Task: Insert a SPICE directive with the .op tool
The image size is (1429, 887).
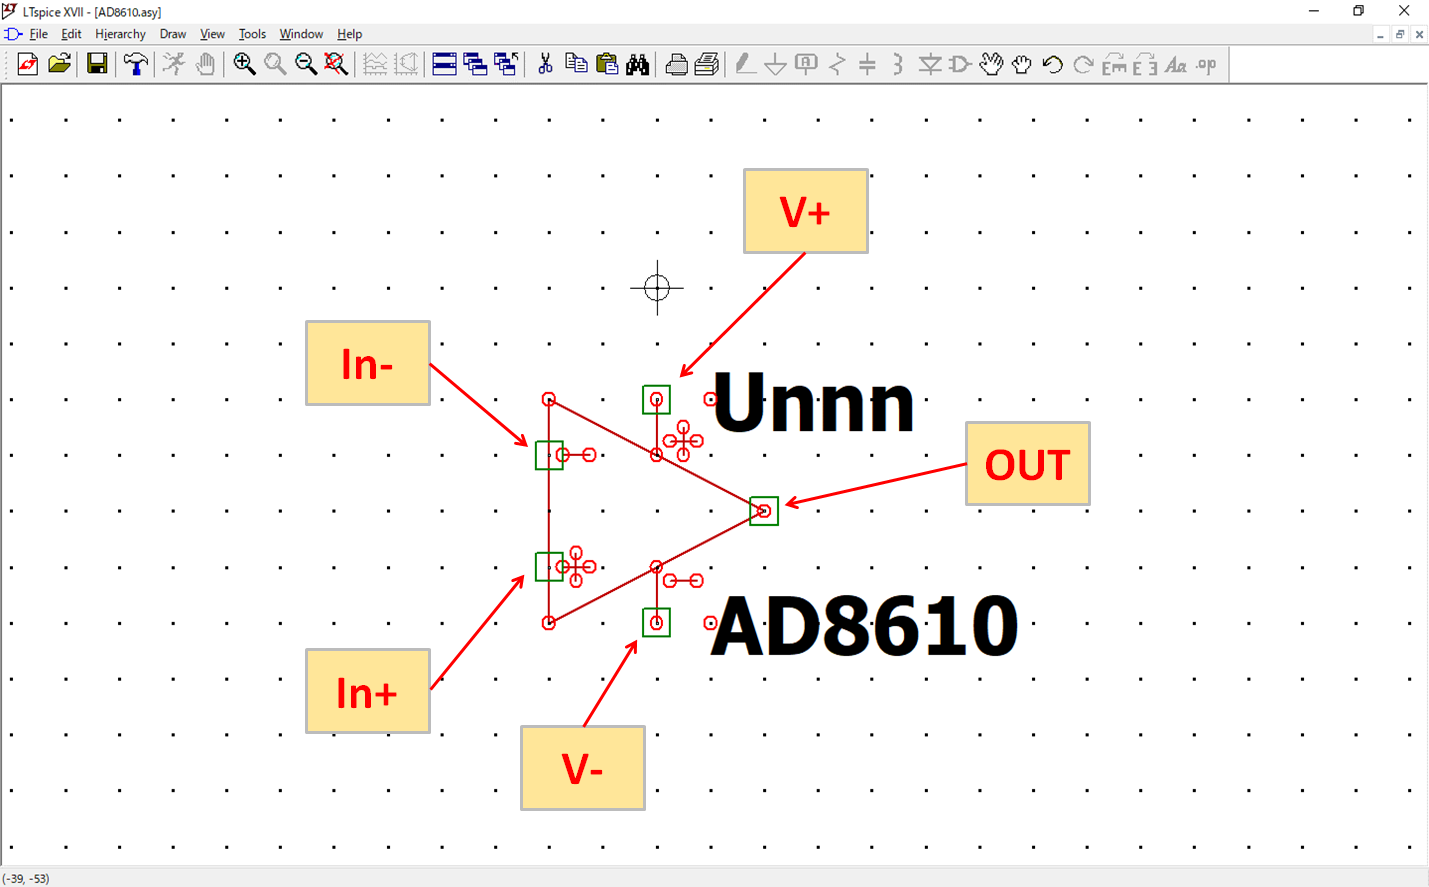Action: [1203, 65]
